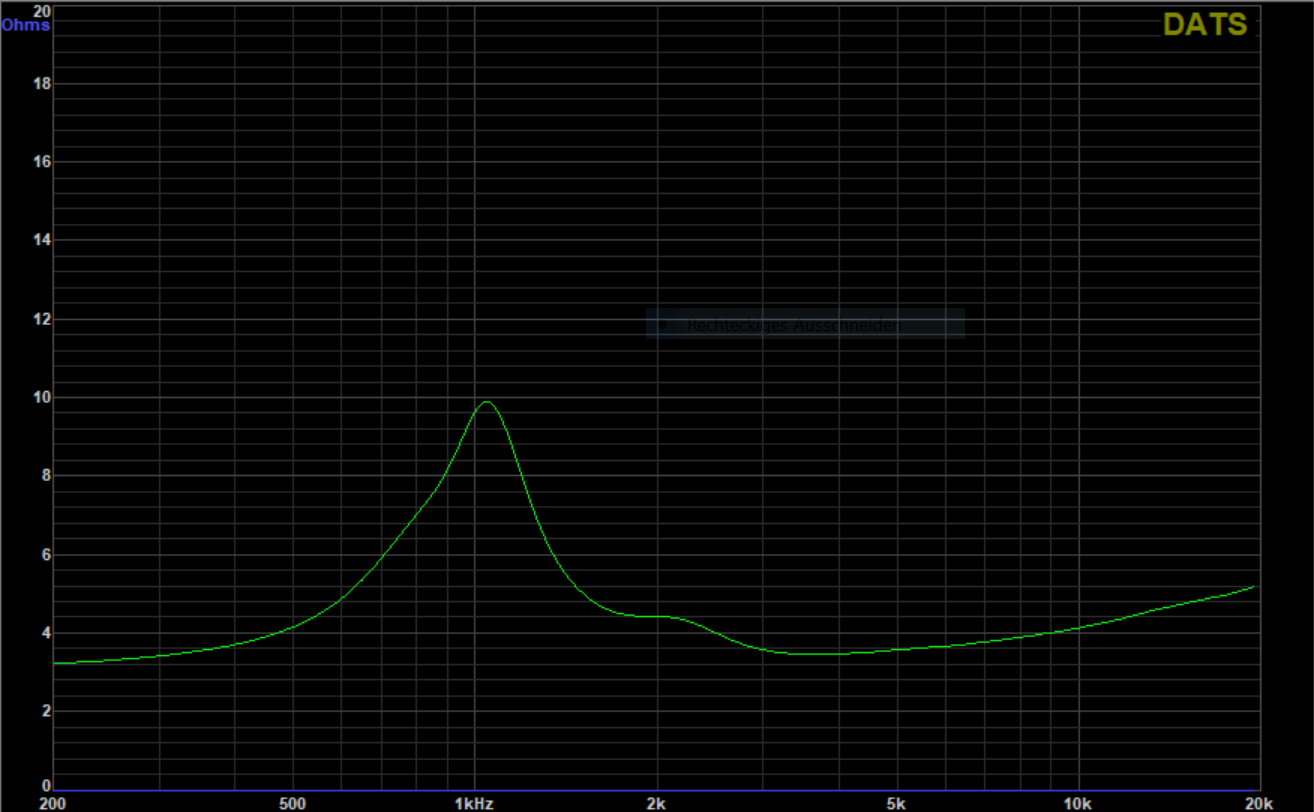Click the green curve's right end at 20k
Screen dimensions: 1314x812
pyautogui.click(x=1254, y=587)
